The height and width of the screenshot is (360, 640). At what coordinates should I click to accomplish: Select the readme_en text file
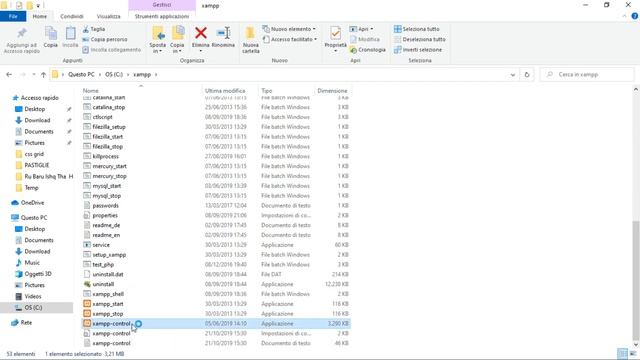click(x=106, y=235)
